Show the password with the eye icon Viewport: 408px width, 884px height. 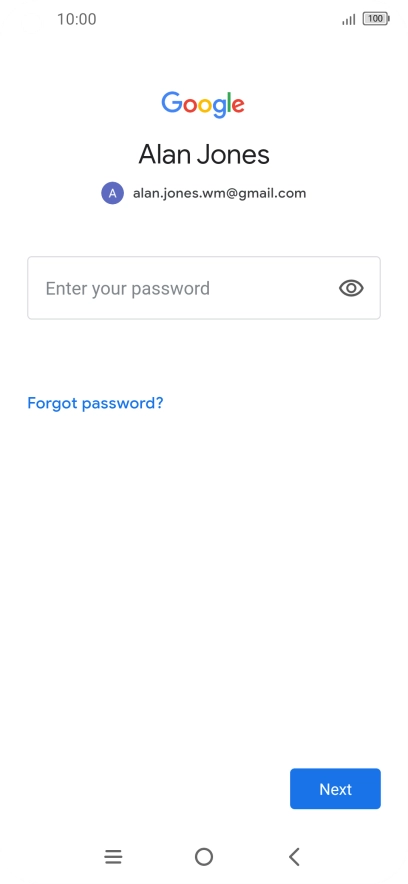351,288
